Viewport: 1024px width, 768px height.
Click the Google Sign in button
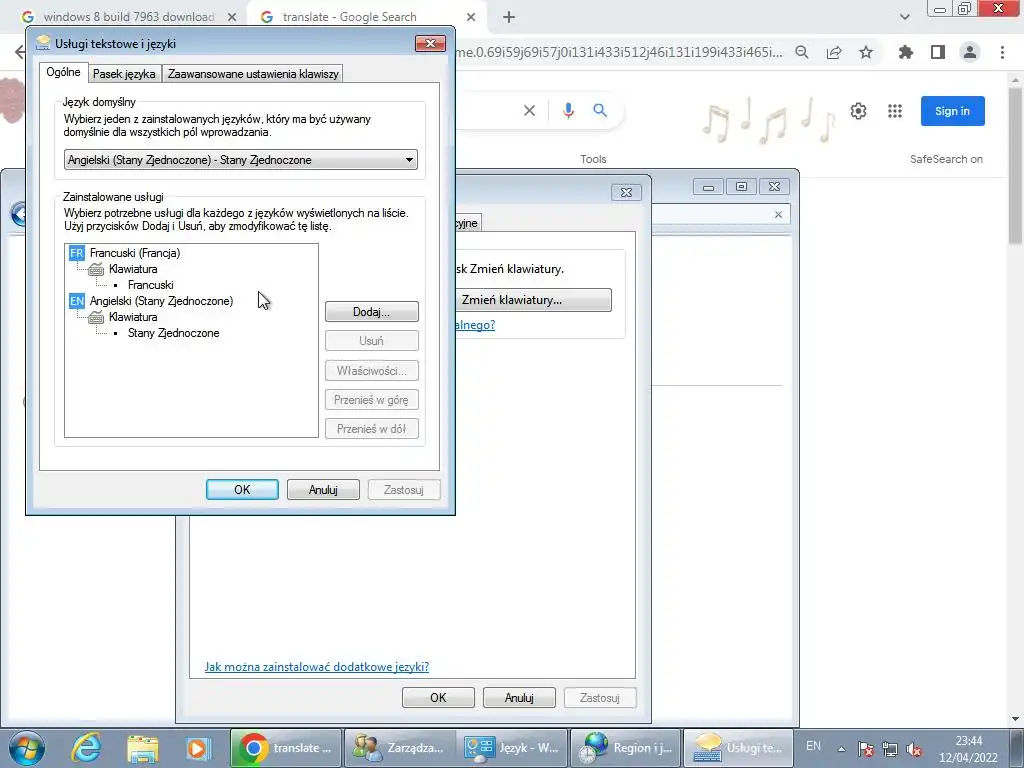[x=952, y=111]
